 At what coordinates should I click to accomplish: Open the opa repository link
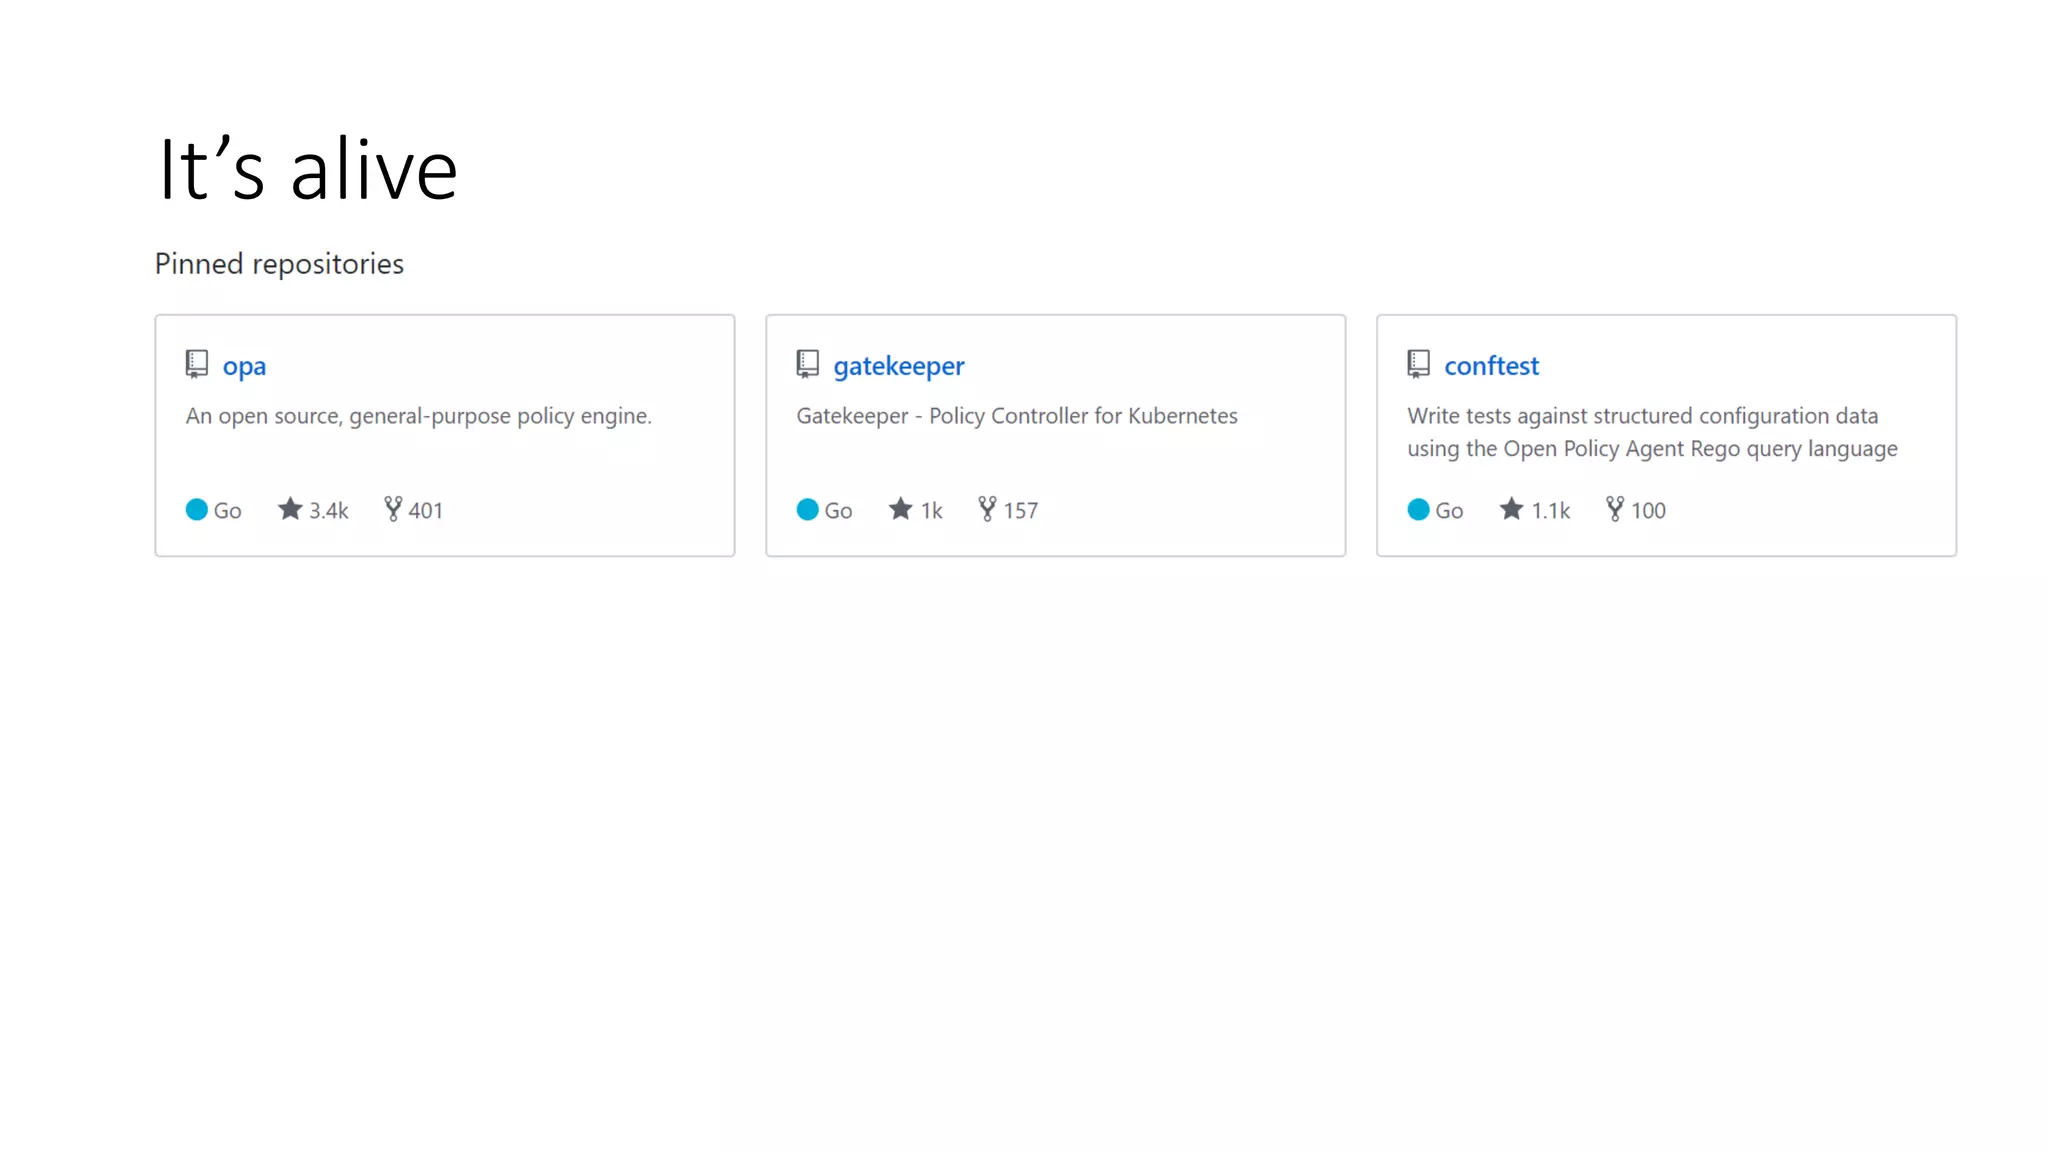coord(244,366)
